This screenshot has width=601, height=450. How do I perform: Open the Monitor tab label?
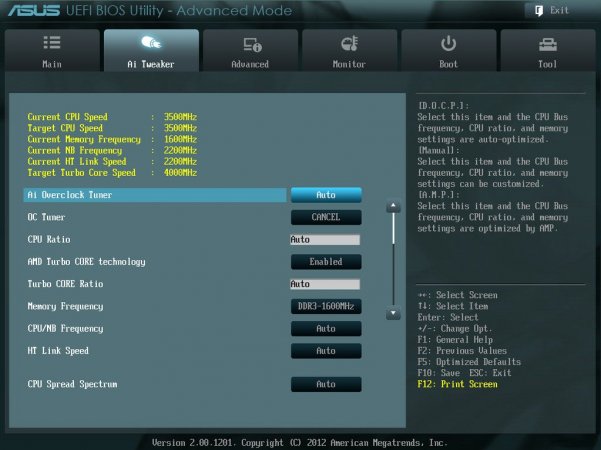click(349, 64)
